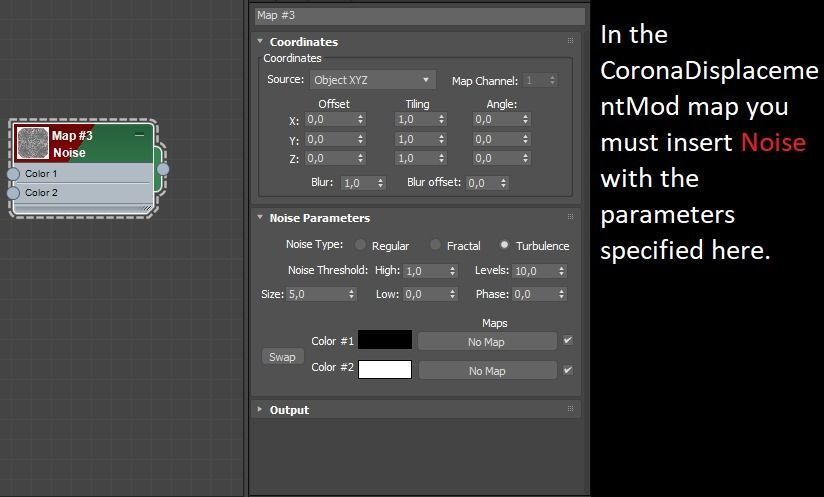Click the Color 2 input socket
This screenshot has width=824, height=497.
pyautogui.click(x=13, y=193)
